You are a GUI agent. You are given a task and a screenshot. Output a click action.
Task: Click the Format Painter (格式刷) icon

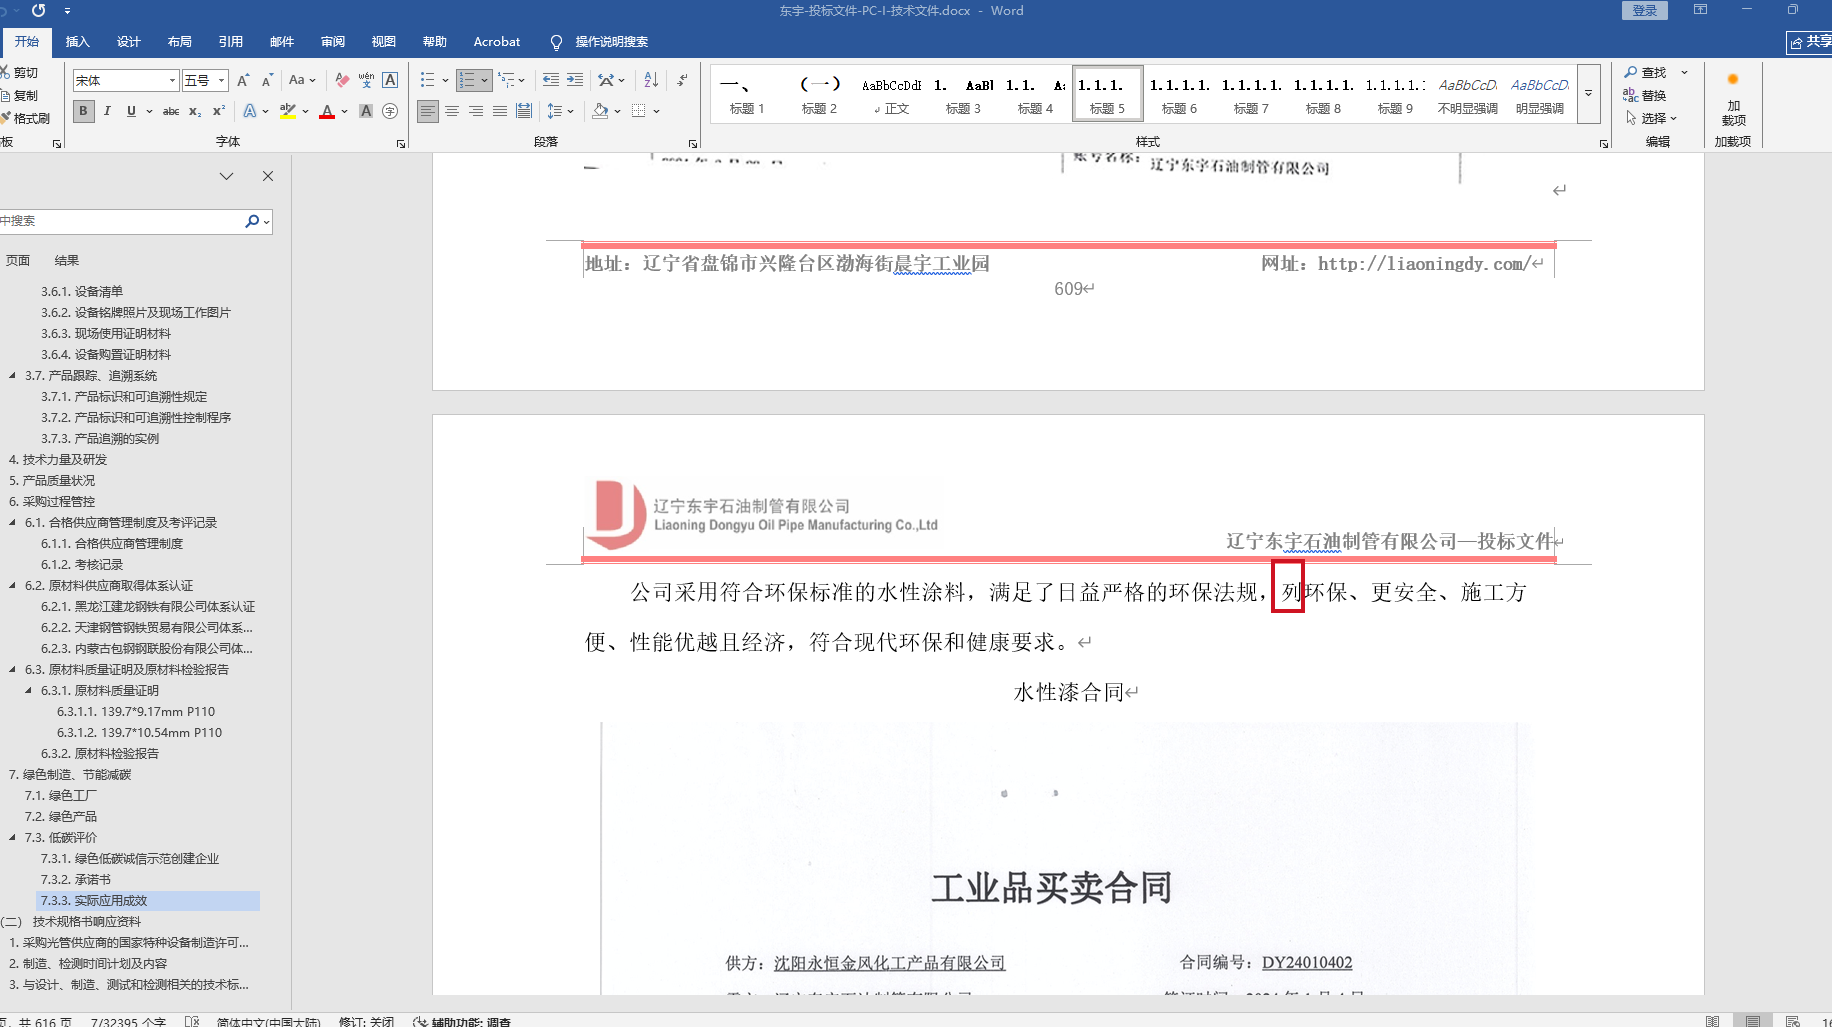pyautogui.click(x=26, y=118)
